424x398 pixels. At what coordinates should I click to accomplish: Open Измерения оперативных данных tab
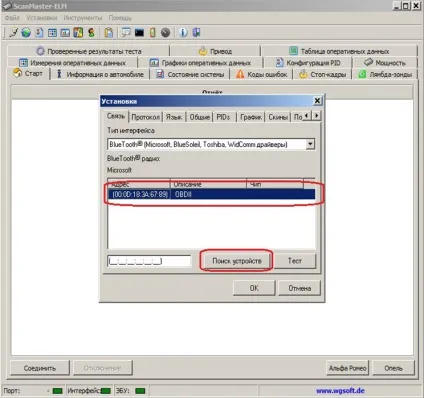(x=73, y=63)
